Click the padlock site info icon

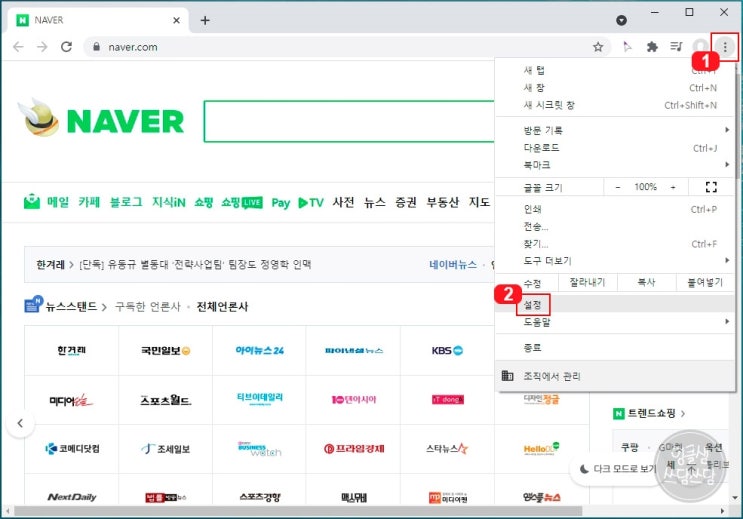pyautogui.click(x=97, y=47)
